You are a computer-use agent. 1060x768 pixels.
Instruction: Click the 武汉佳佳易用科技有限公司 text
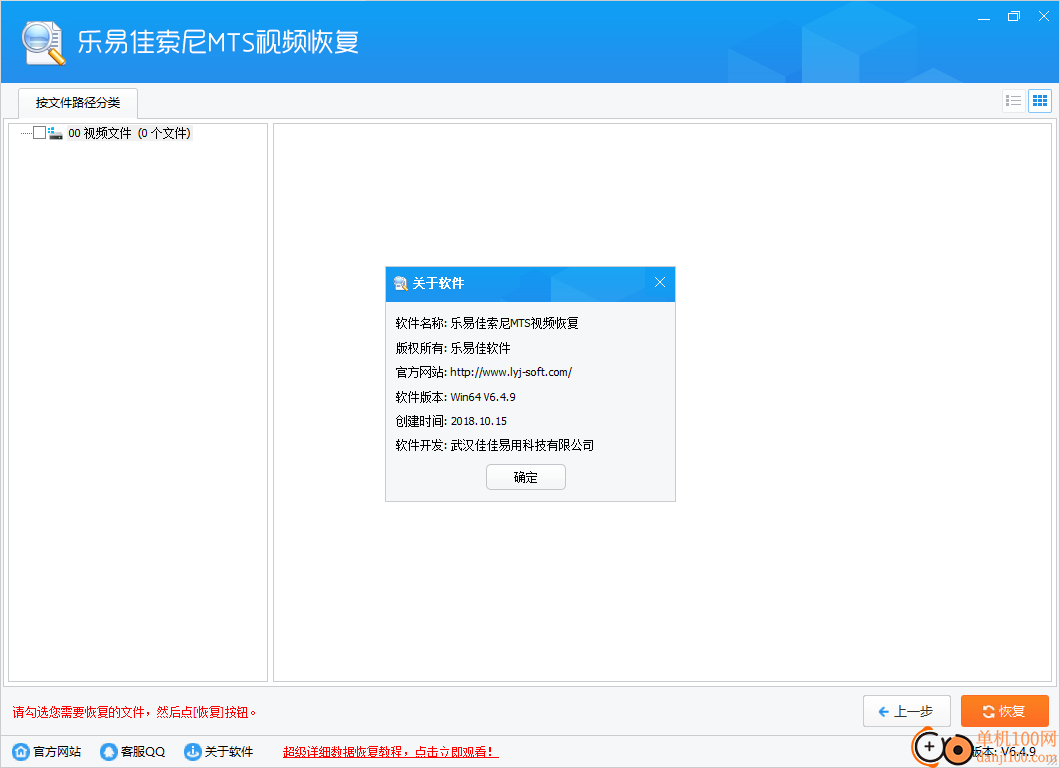[523, 446]
